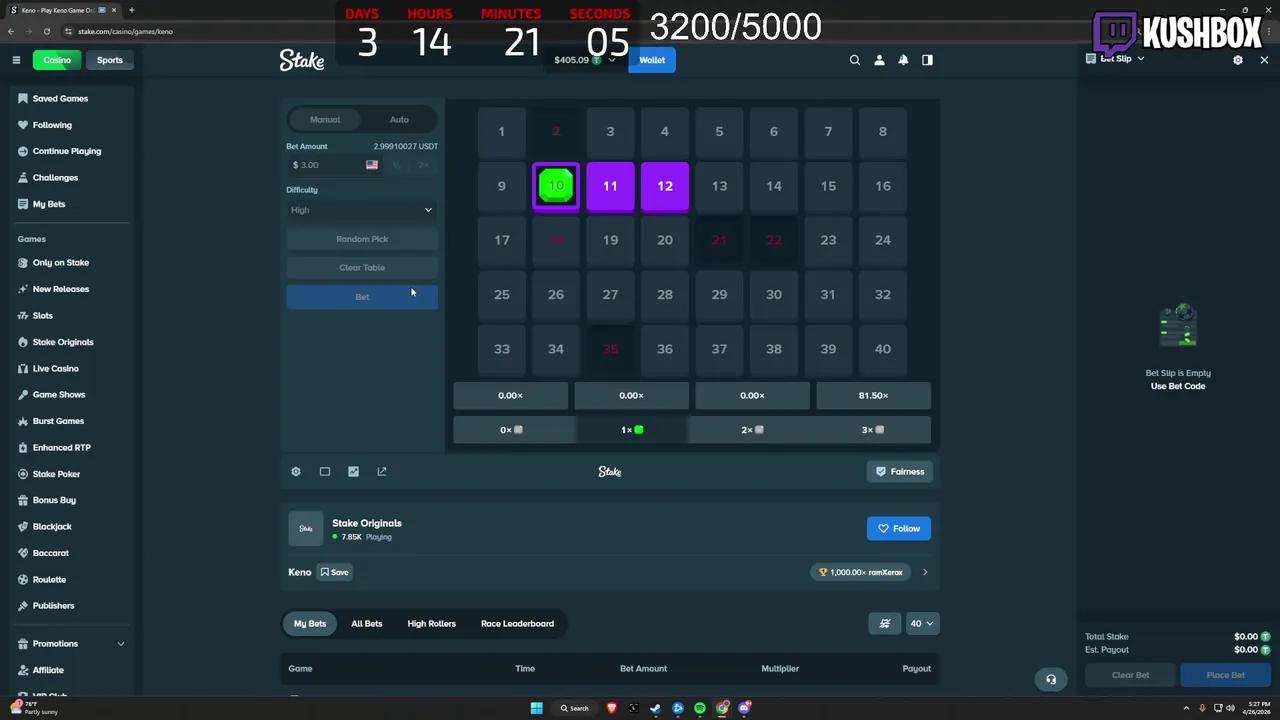Click the blue Bet button
The height and width of the screenshot is (720, 1280).
click(362, 297)
